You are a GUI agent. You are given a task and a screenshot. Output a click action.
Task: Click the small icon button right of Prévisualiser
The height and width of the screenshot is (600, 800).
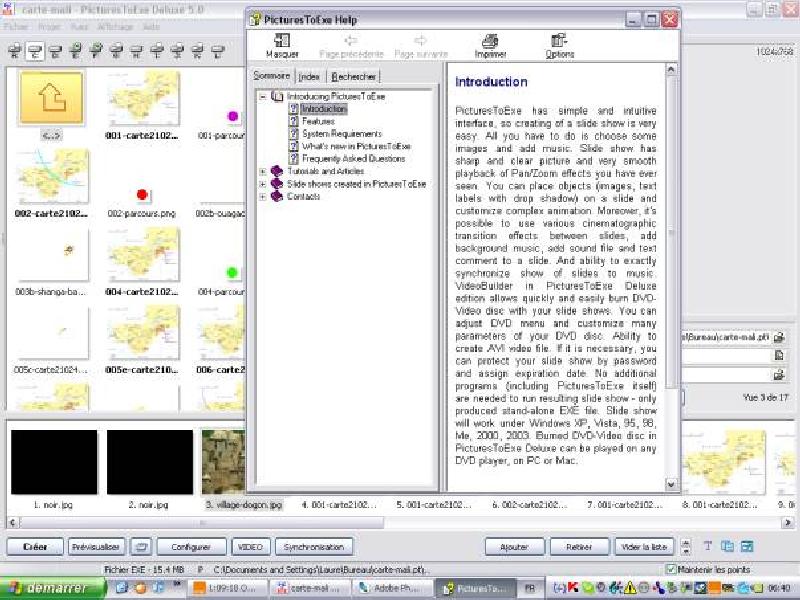(x=141, y=547)
